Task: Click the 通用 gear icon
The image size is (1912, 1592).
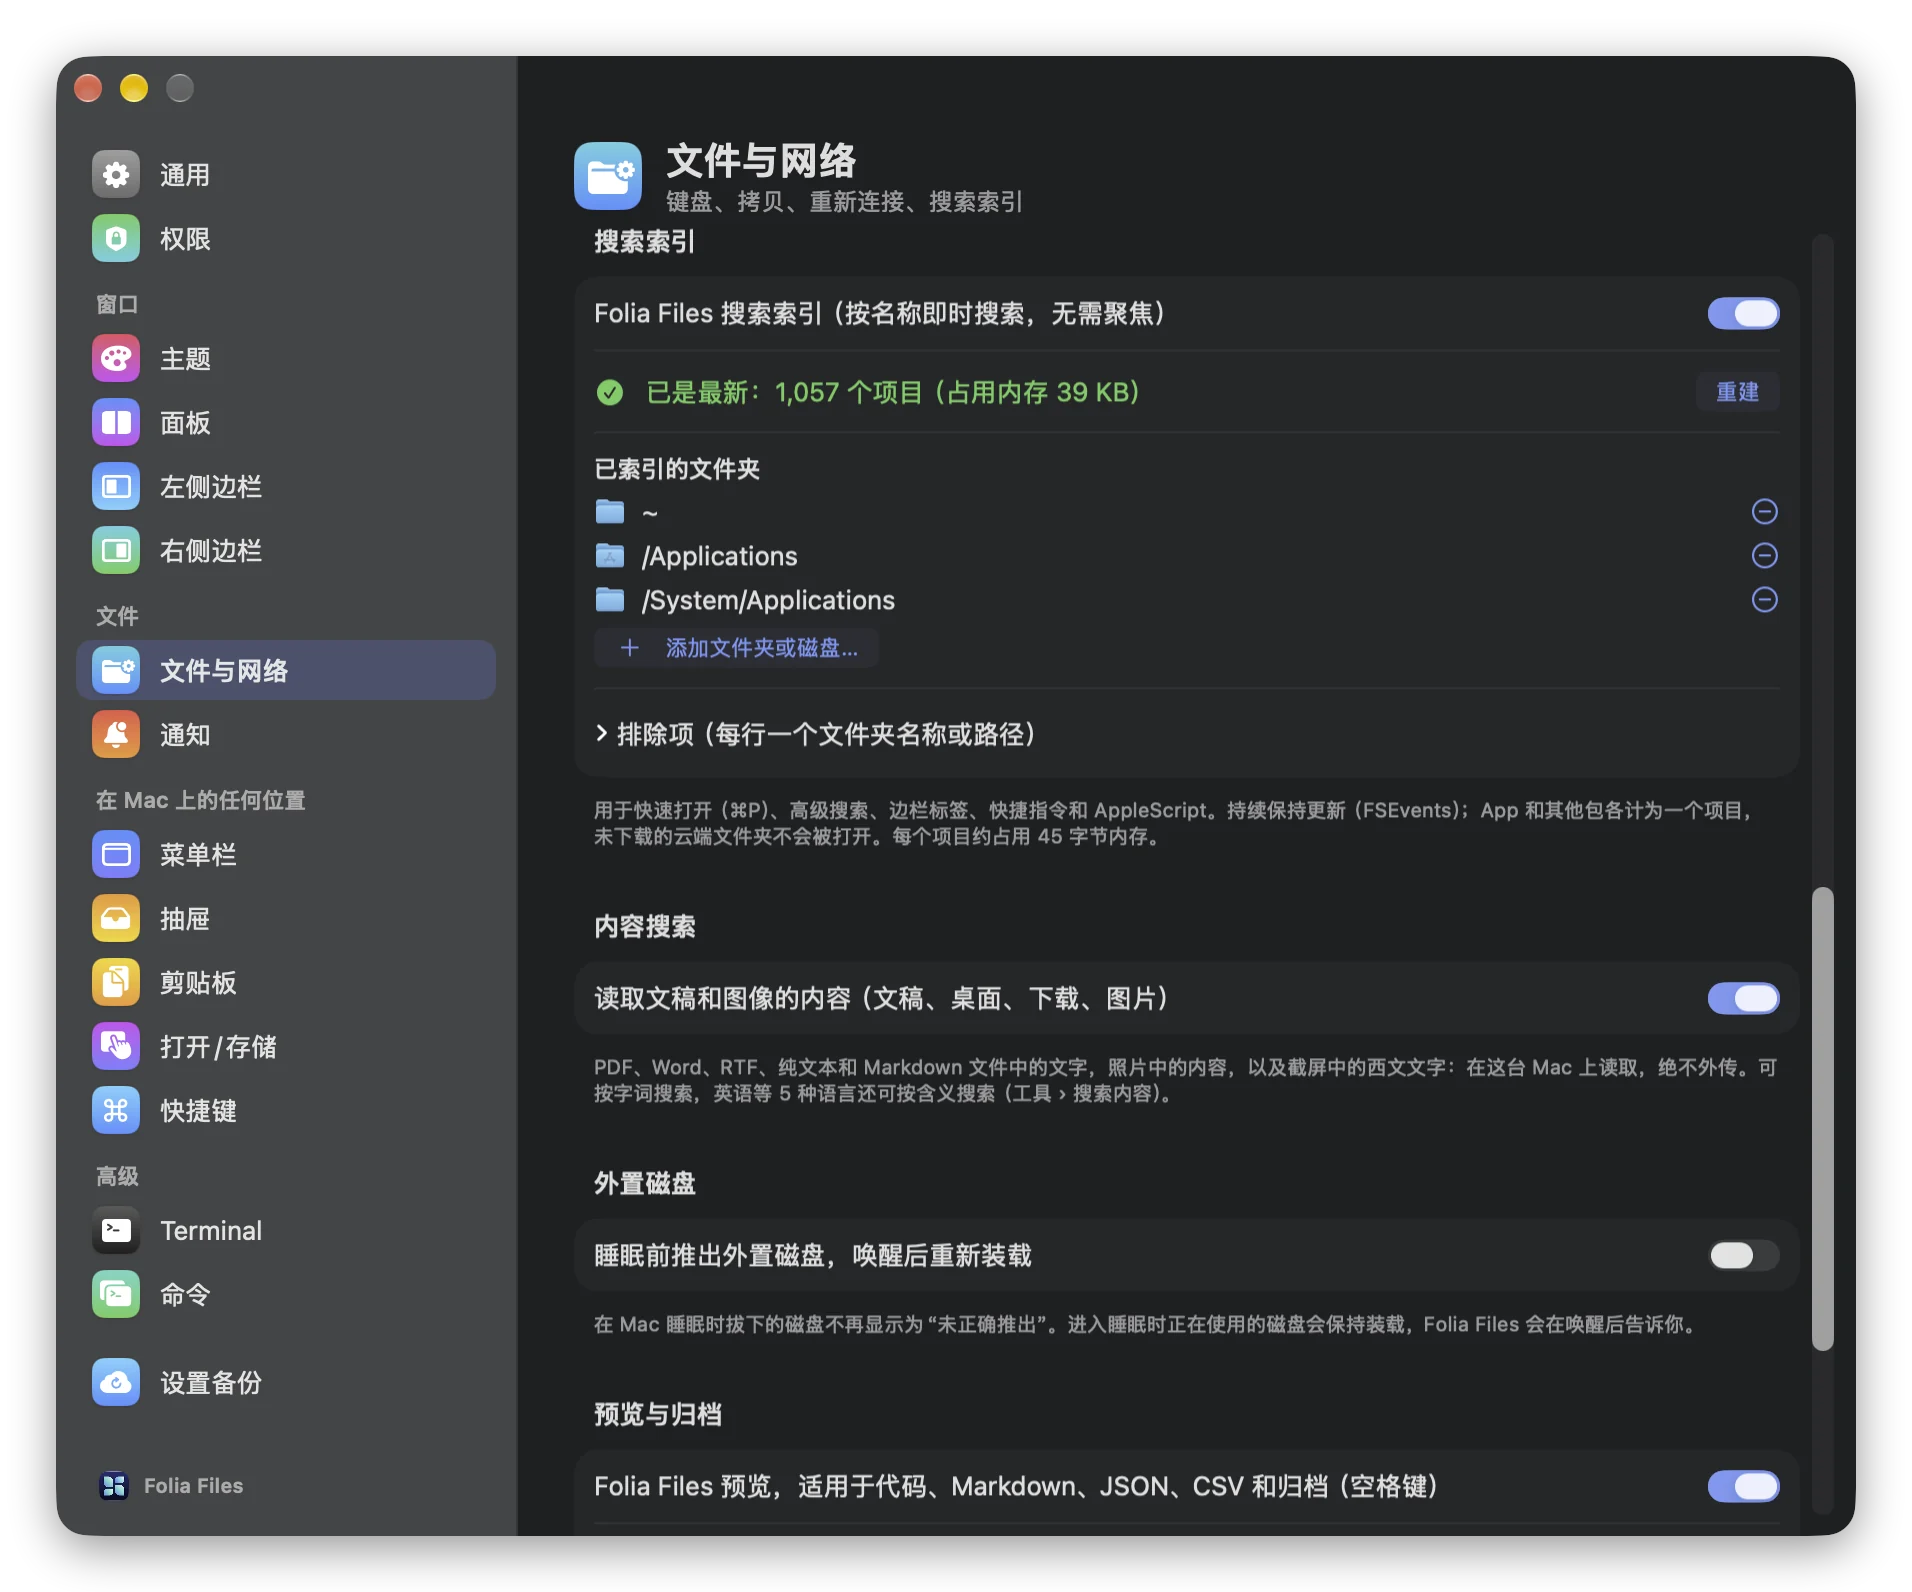Action: [116, 175]
